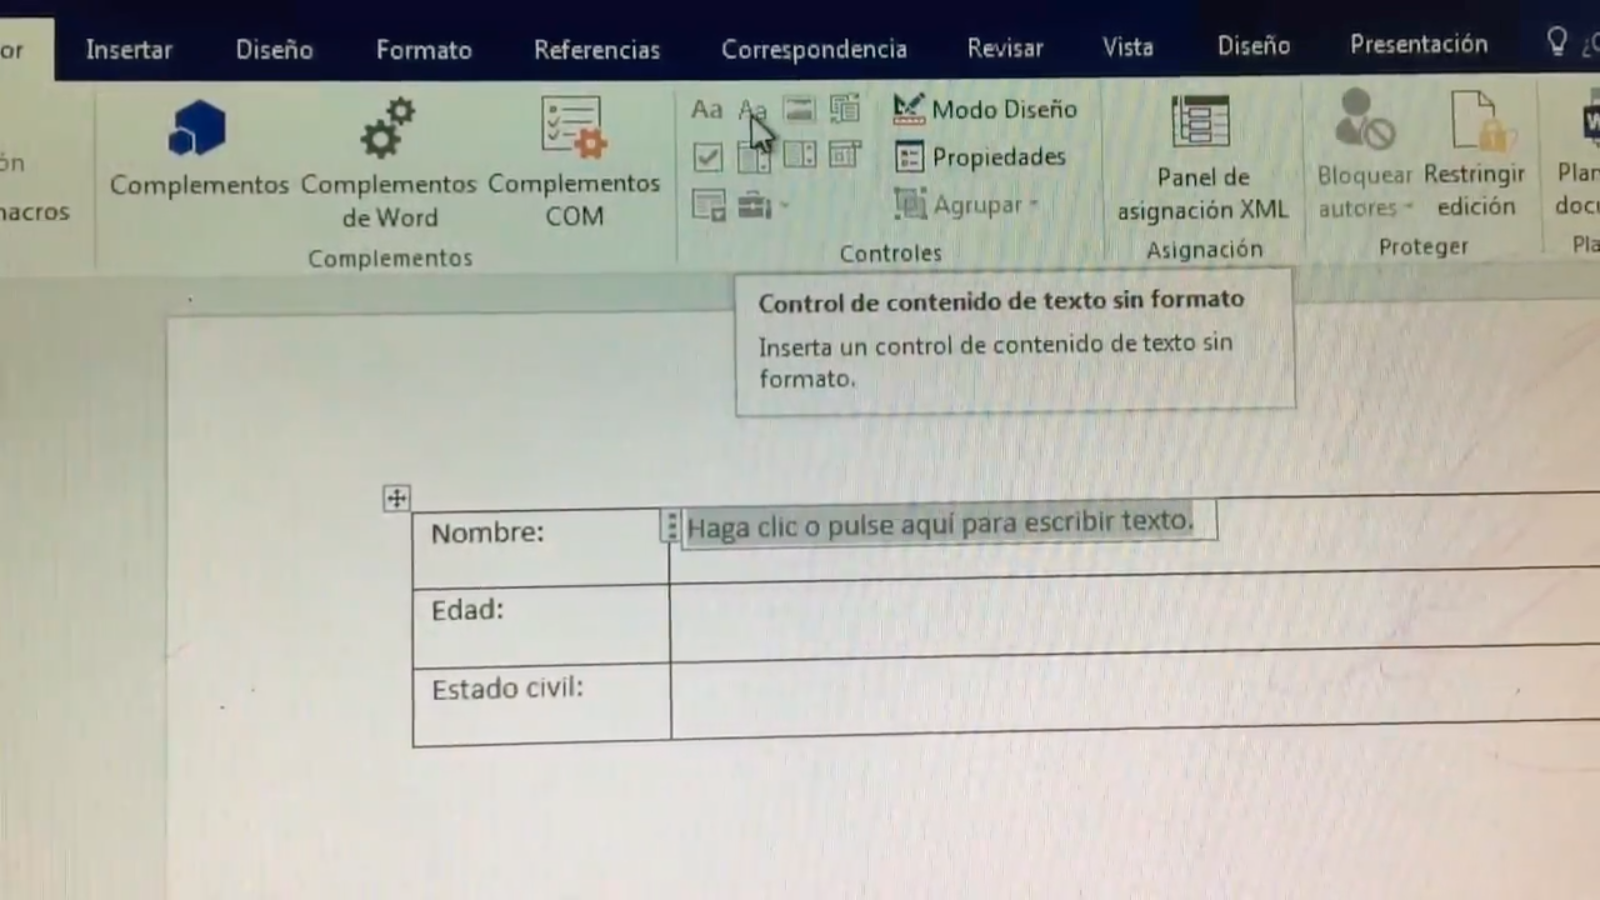Open the Correspondencia ribbon tab

click(814, 49)
